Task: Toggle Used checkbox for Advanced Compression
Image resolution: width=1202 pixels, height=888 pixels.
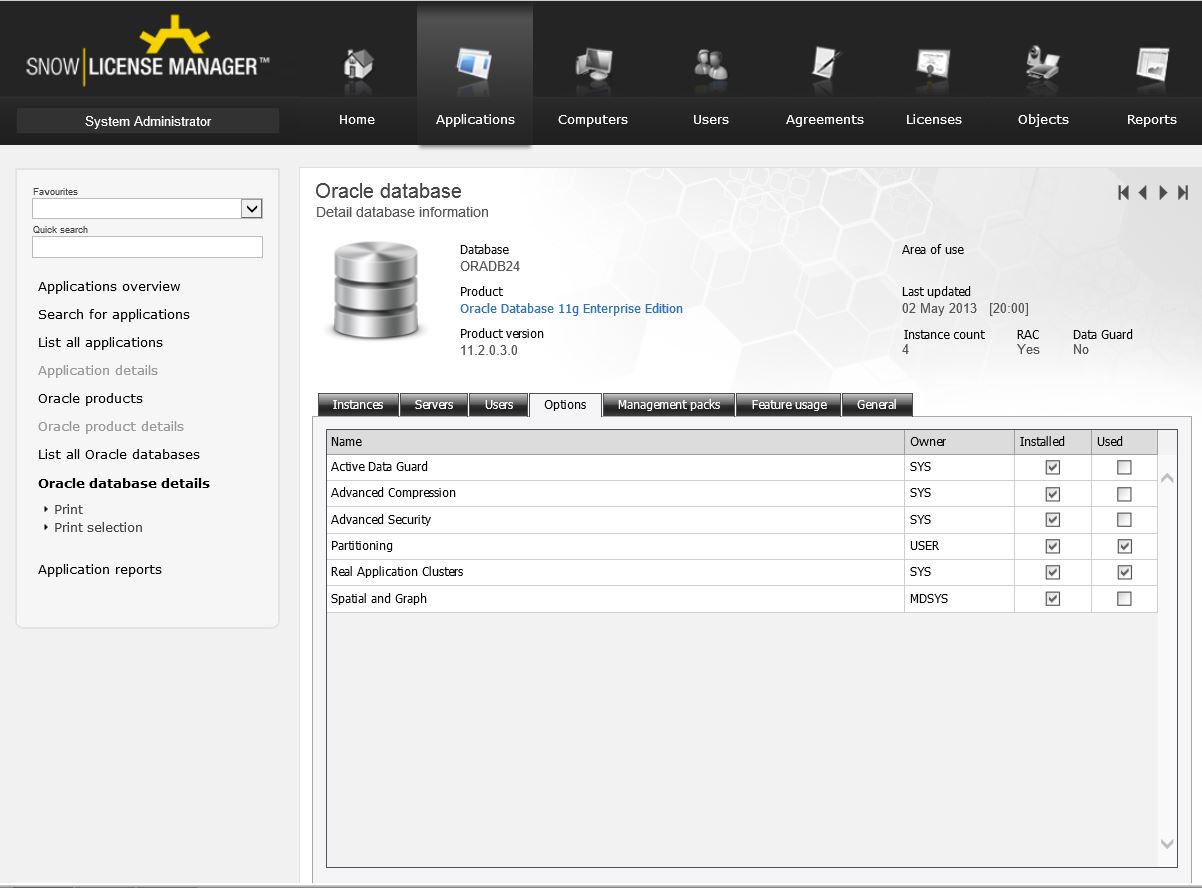Action: click(x=1124, y=494)
